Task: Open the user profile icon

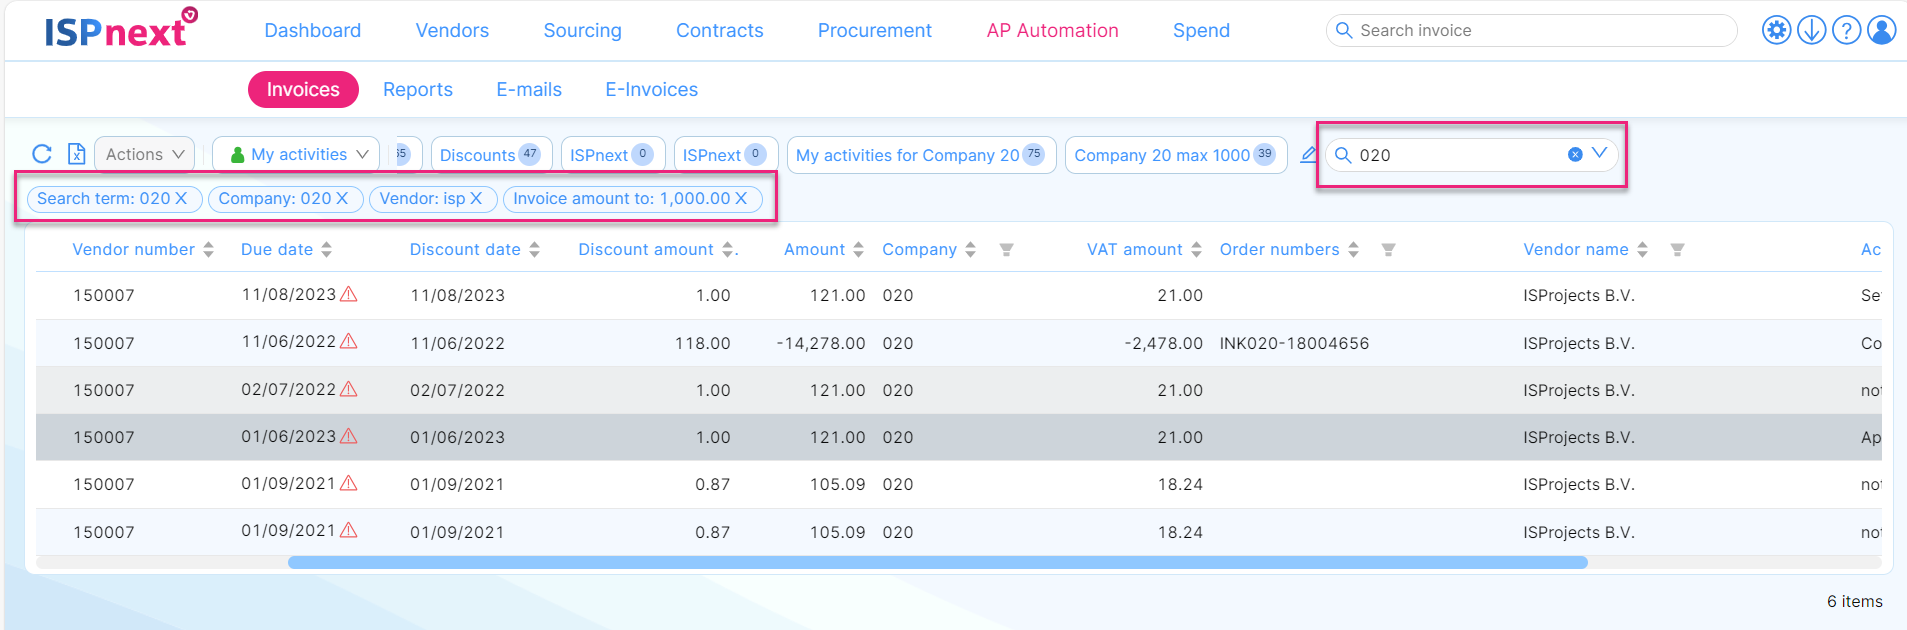Action: (x=1881, y=30)
